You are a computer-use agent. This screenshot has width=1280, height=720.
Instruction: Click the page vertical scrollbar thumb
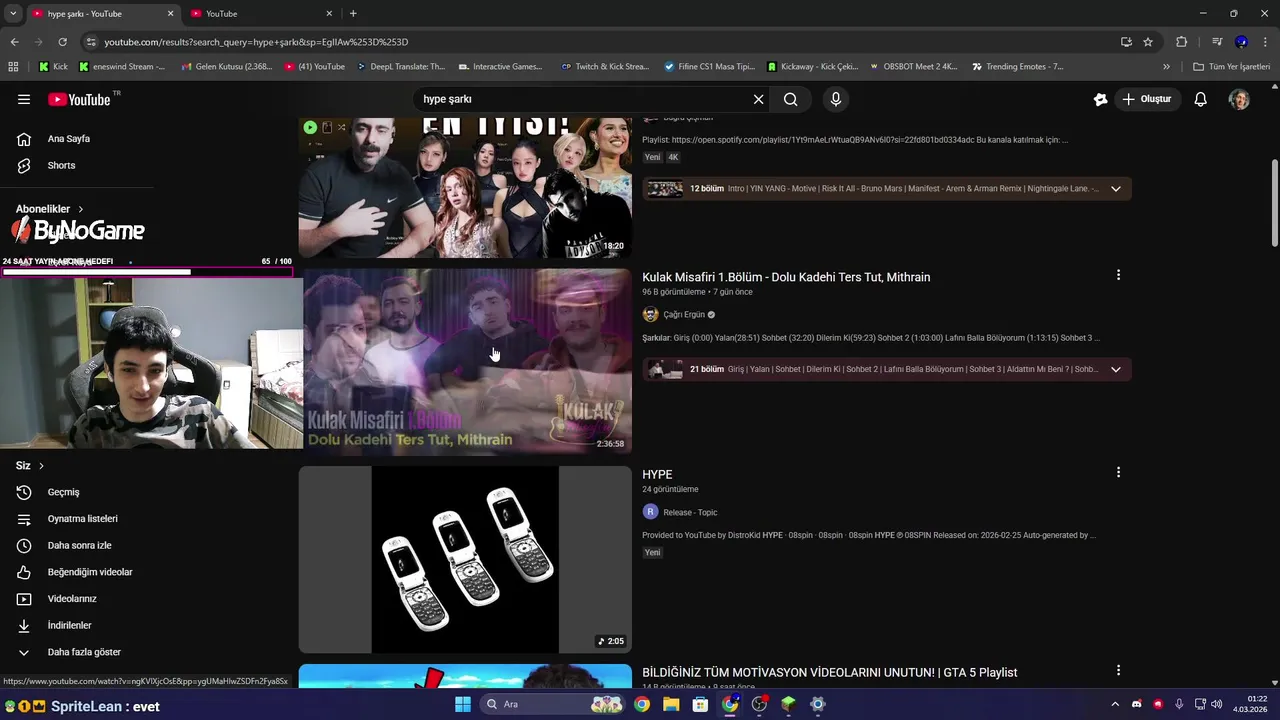(1274, 202)
